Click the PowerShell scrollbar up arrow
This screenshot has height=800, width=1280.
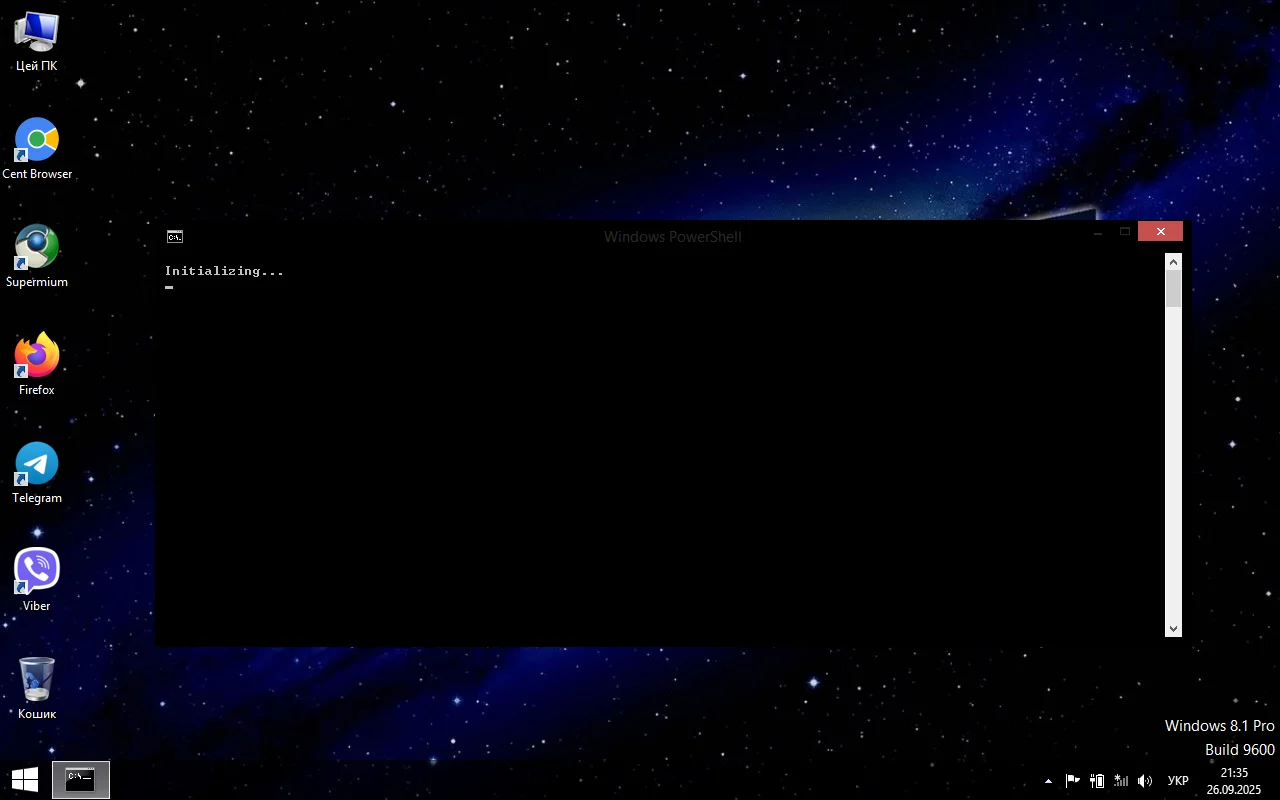click(x=1174, y=261)
